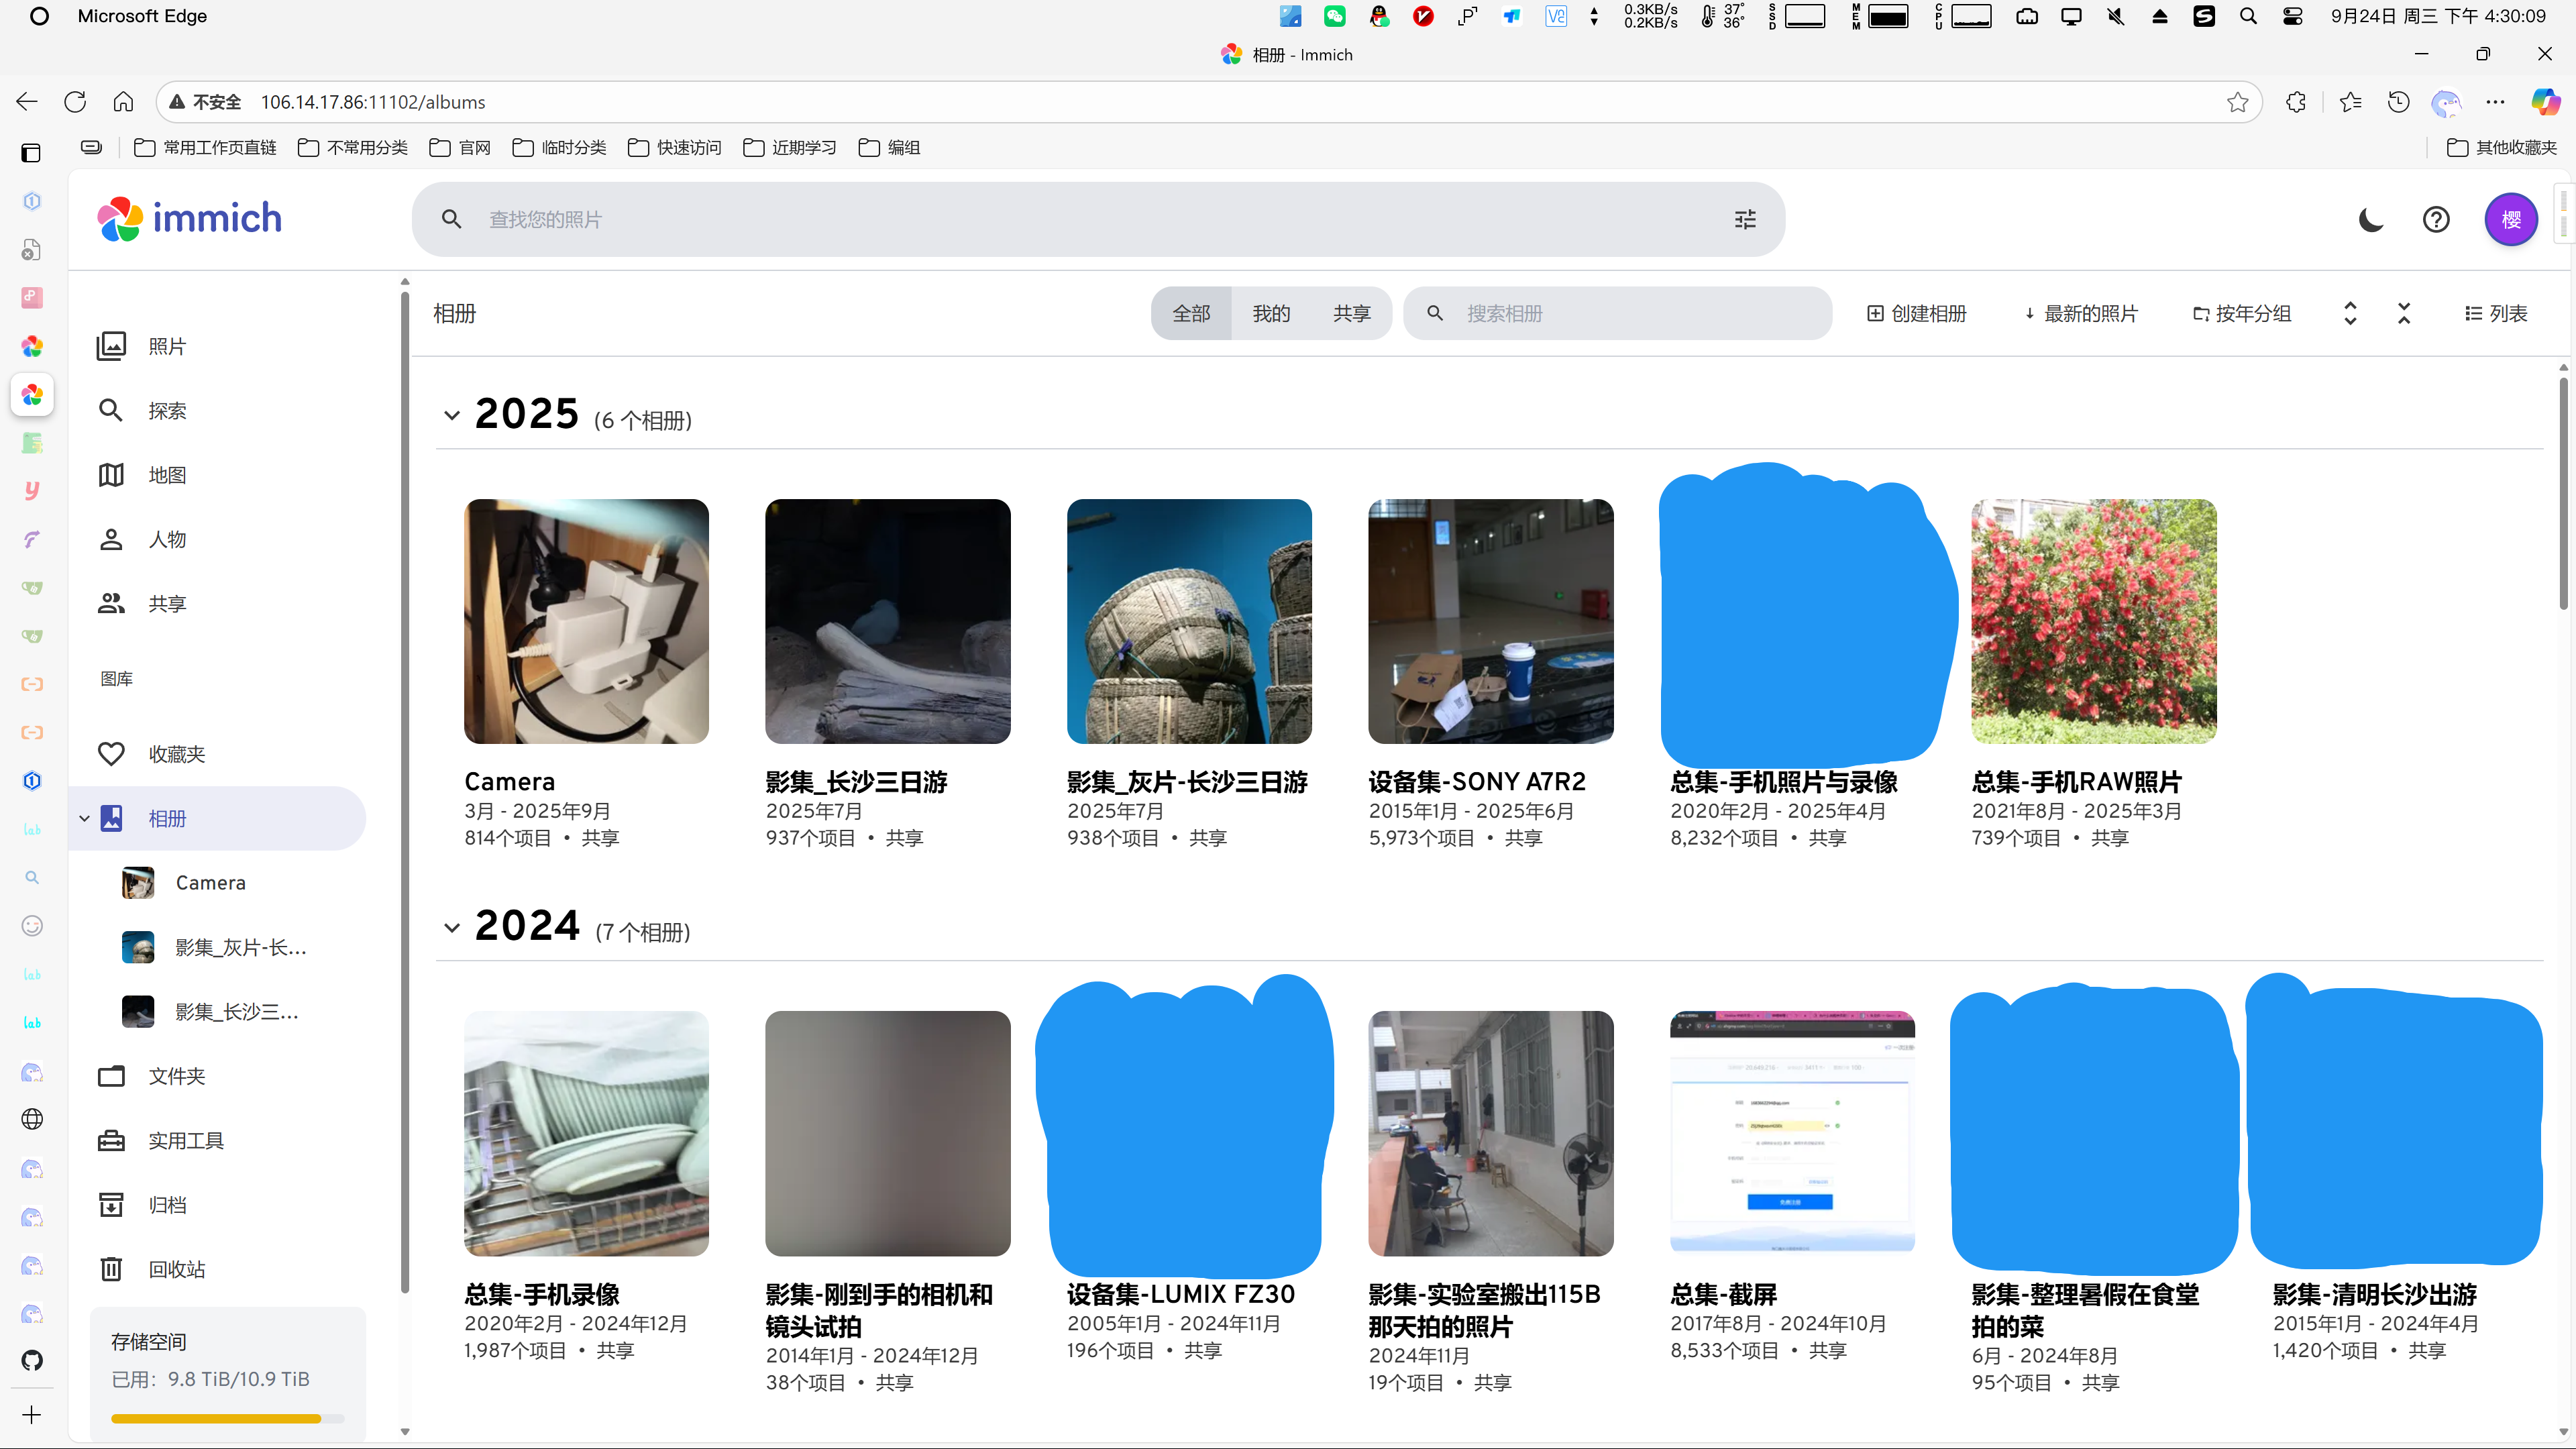This screenshot has height=1449, width=2576.
Task: Collapse the 2025 album group
Action: (x=452, y=416)
